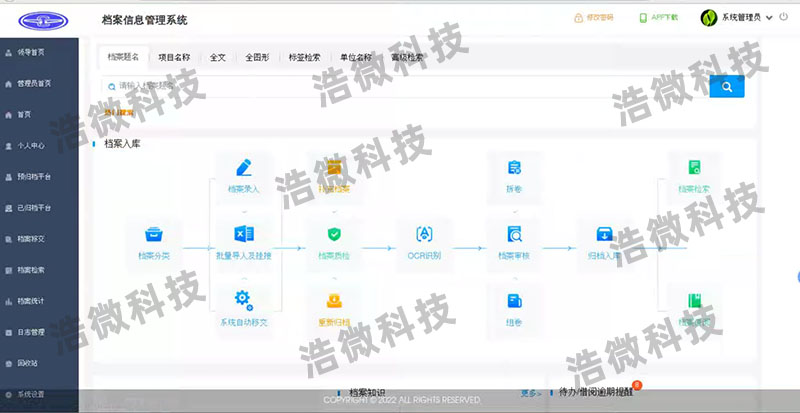Click the 档案信息管理系统 title

(x=144, y=20)
